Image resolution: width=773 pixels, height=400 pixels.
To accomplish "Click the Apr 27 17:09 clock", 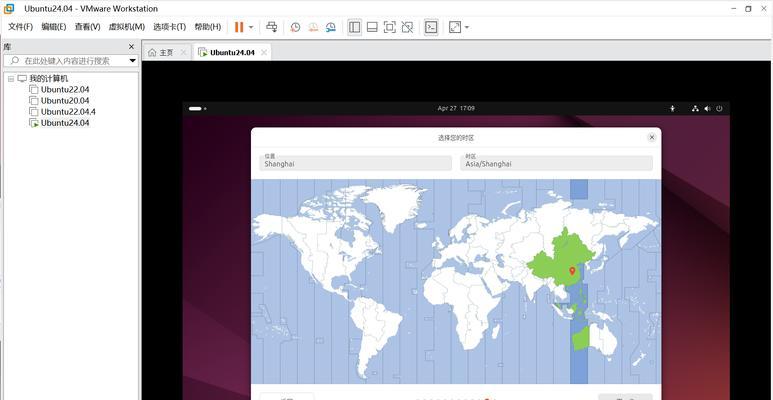I will [x=456, y=109].
